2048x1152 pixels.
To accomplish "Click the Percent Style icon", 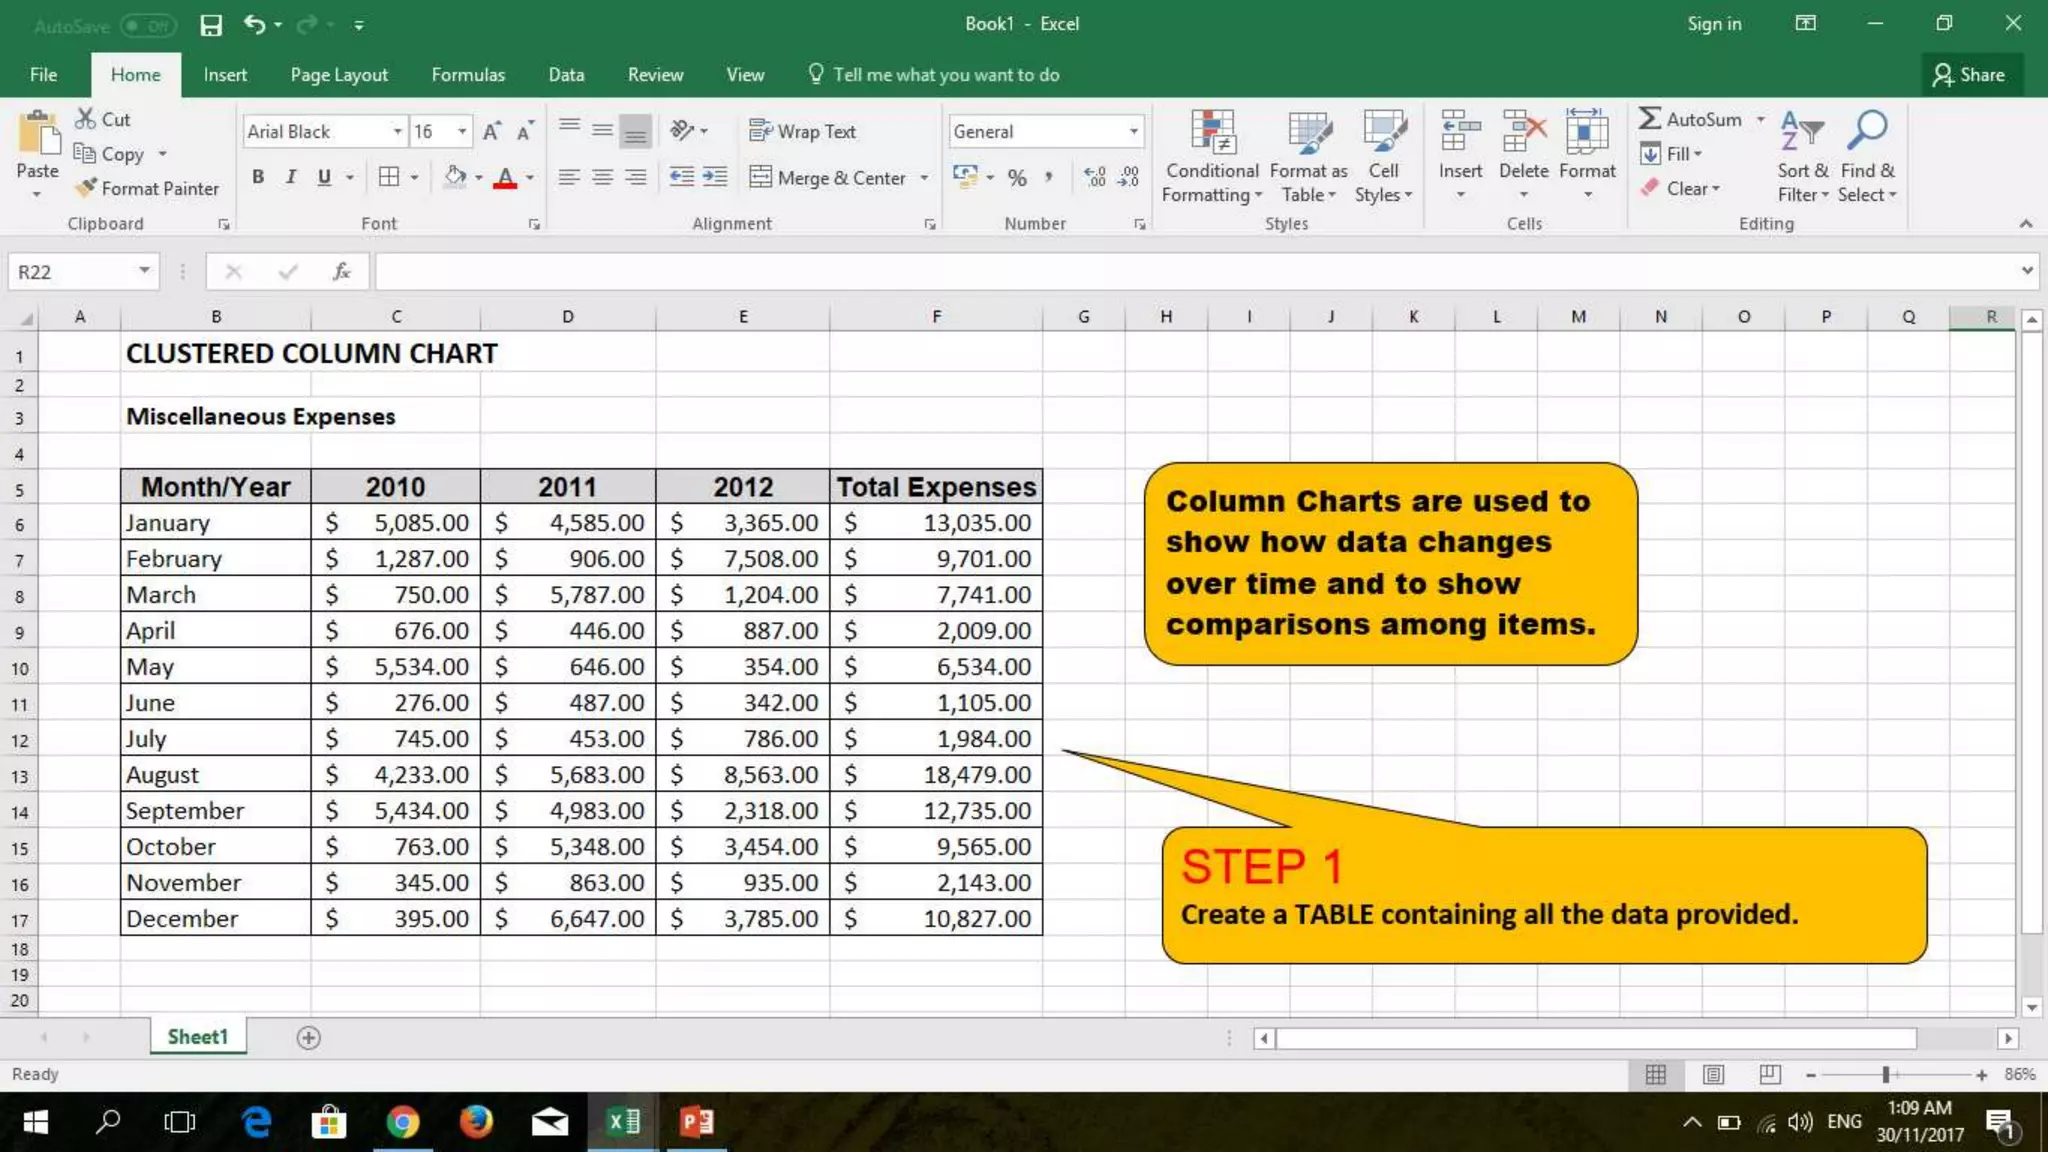I will click(1017, 178).
